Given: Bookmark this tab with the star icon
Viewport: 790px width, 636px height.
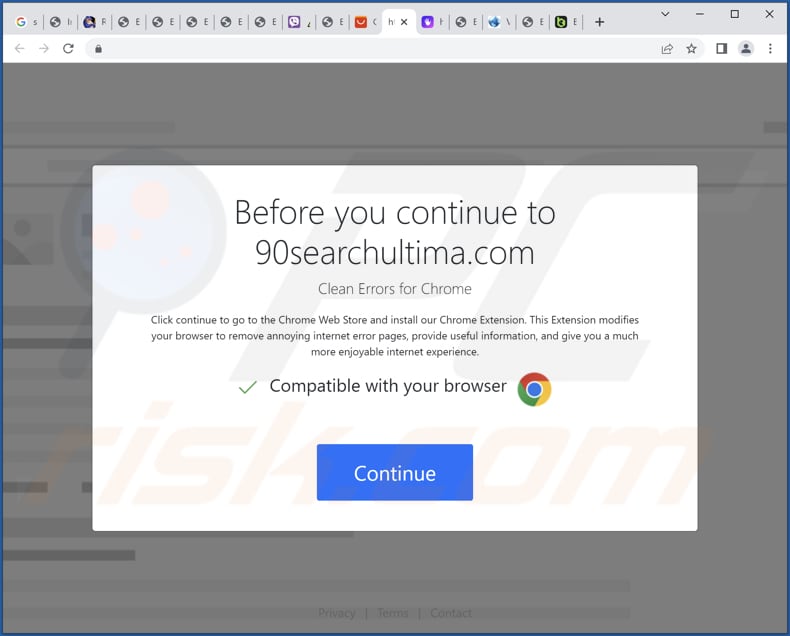Looking at the screenshot, I should pos(691,48).
